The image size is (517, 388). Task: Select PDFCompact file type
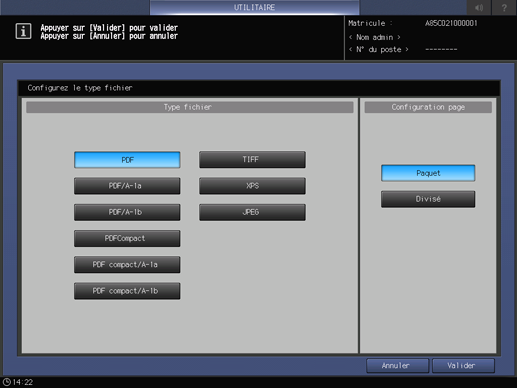127,238
